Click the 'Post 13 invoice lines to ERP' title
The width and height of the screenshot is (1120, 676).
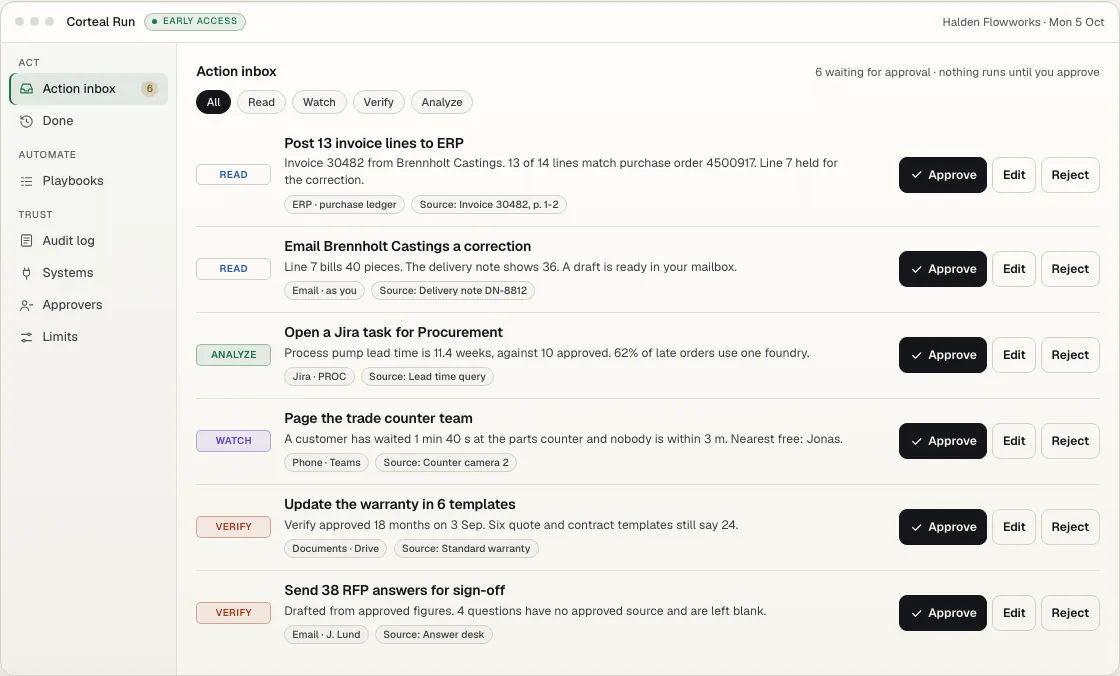(374, 143)
